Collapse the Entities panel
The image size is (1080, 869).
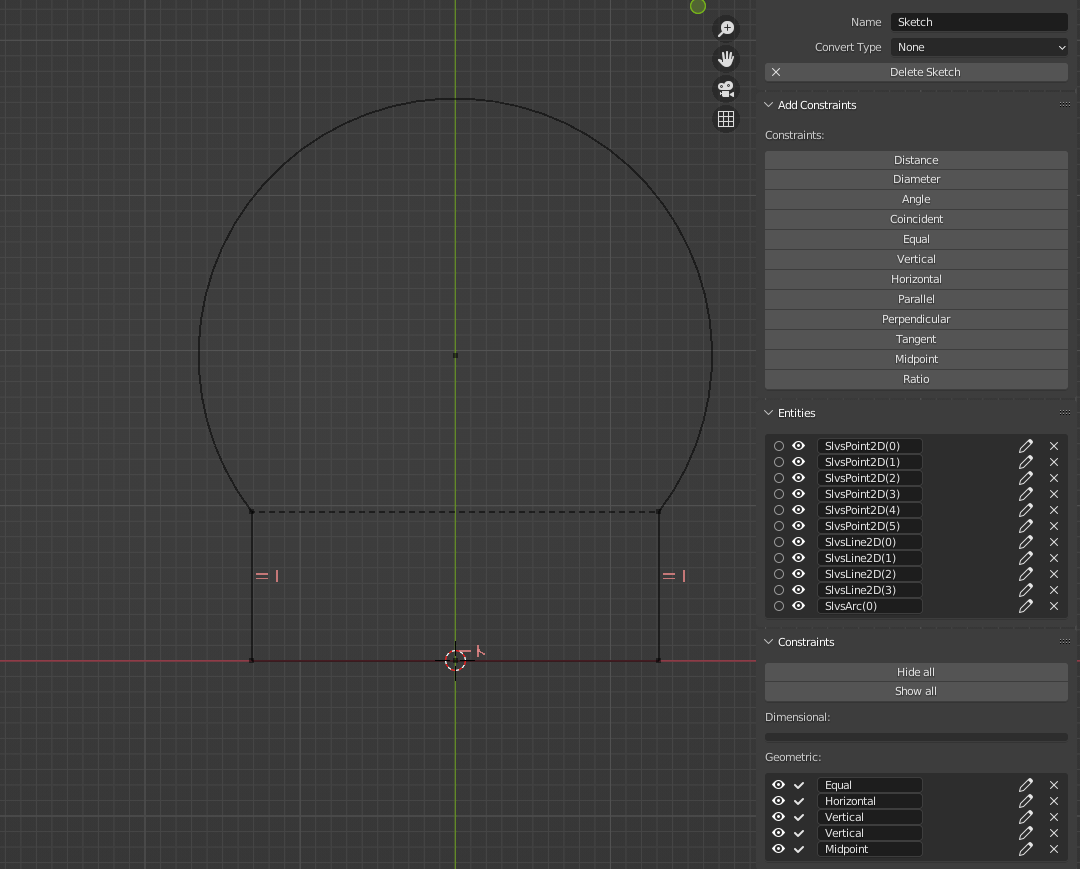pyautogui.click(x=768, y=413)
